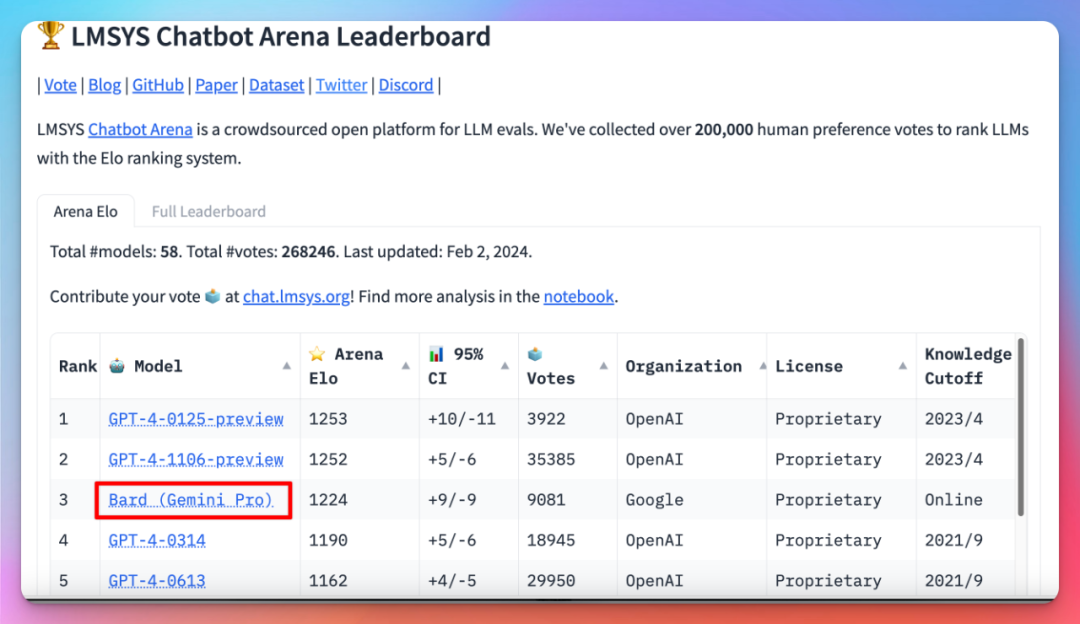
Task: Open the Paper link
Action: (x=216, y=85)
